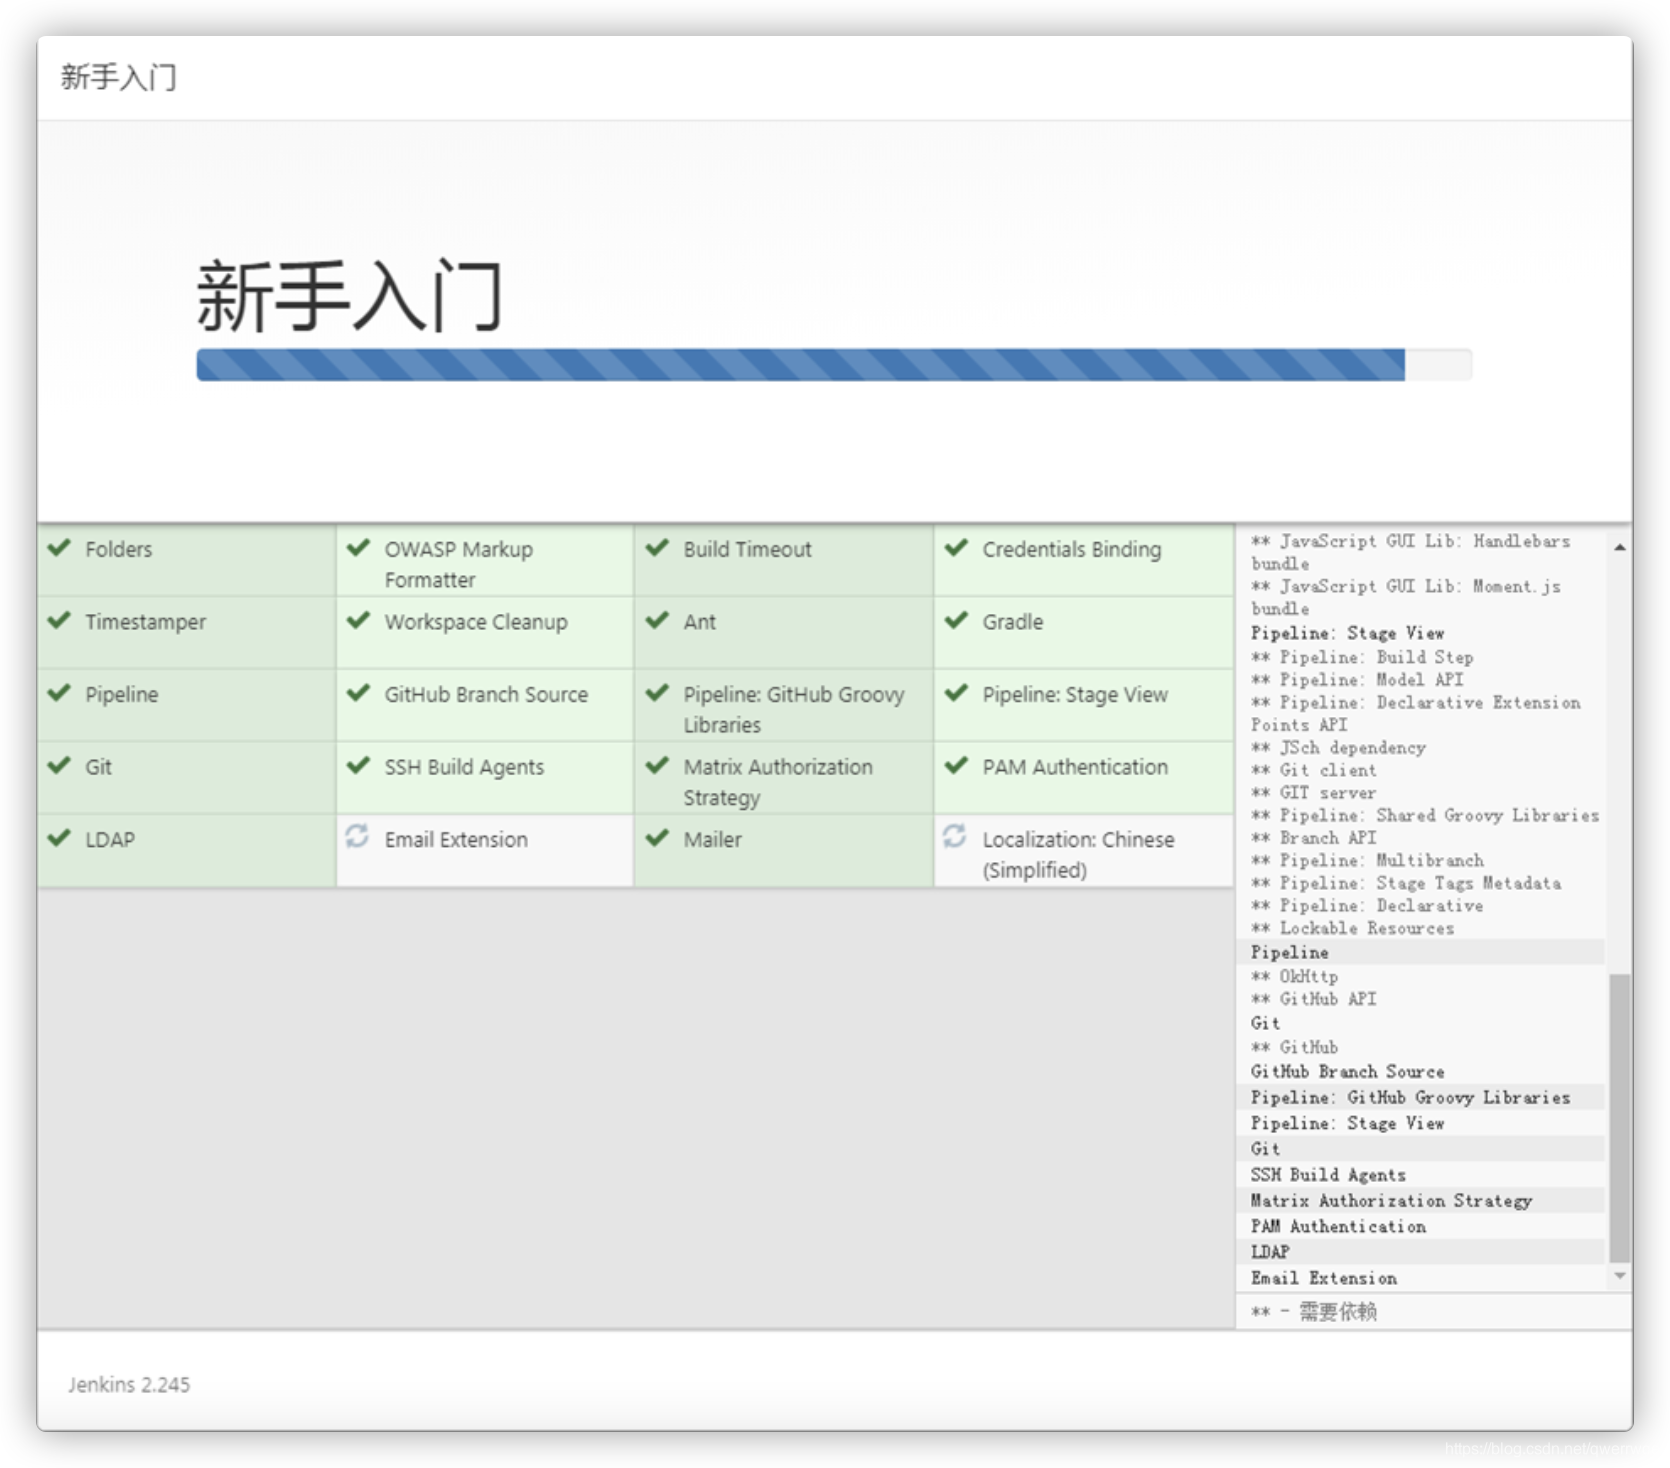Click the installation progress bar
The width and height of the screenshot is (1670, 1468).
click(x=835, y=364)
